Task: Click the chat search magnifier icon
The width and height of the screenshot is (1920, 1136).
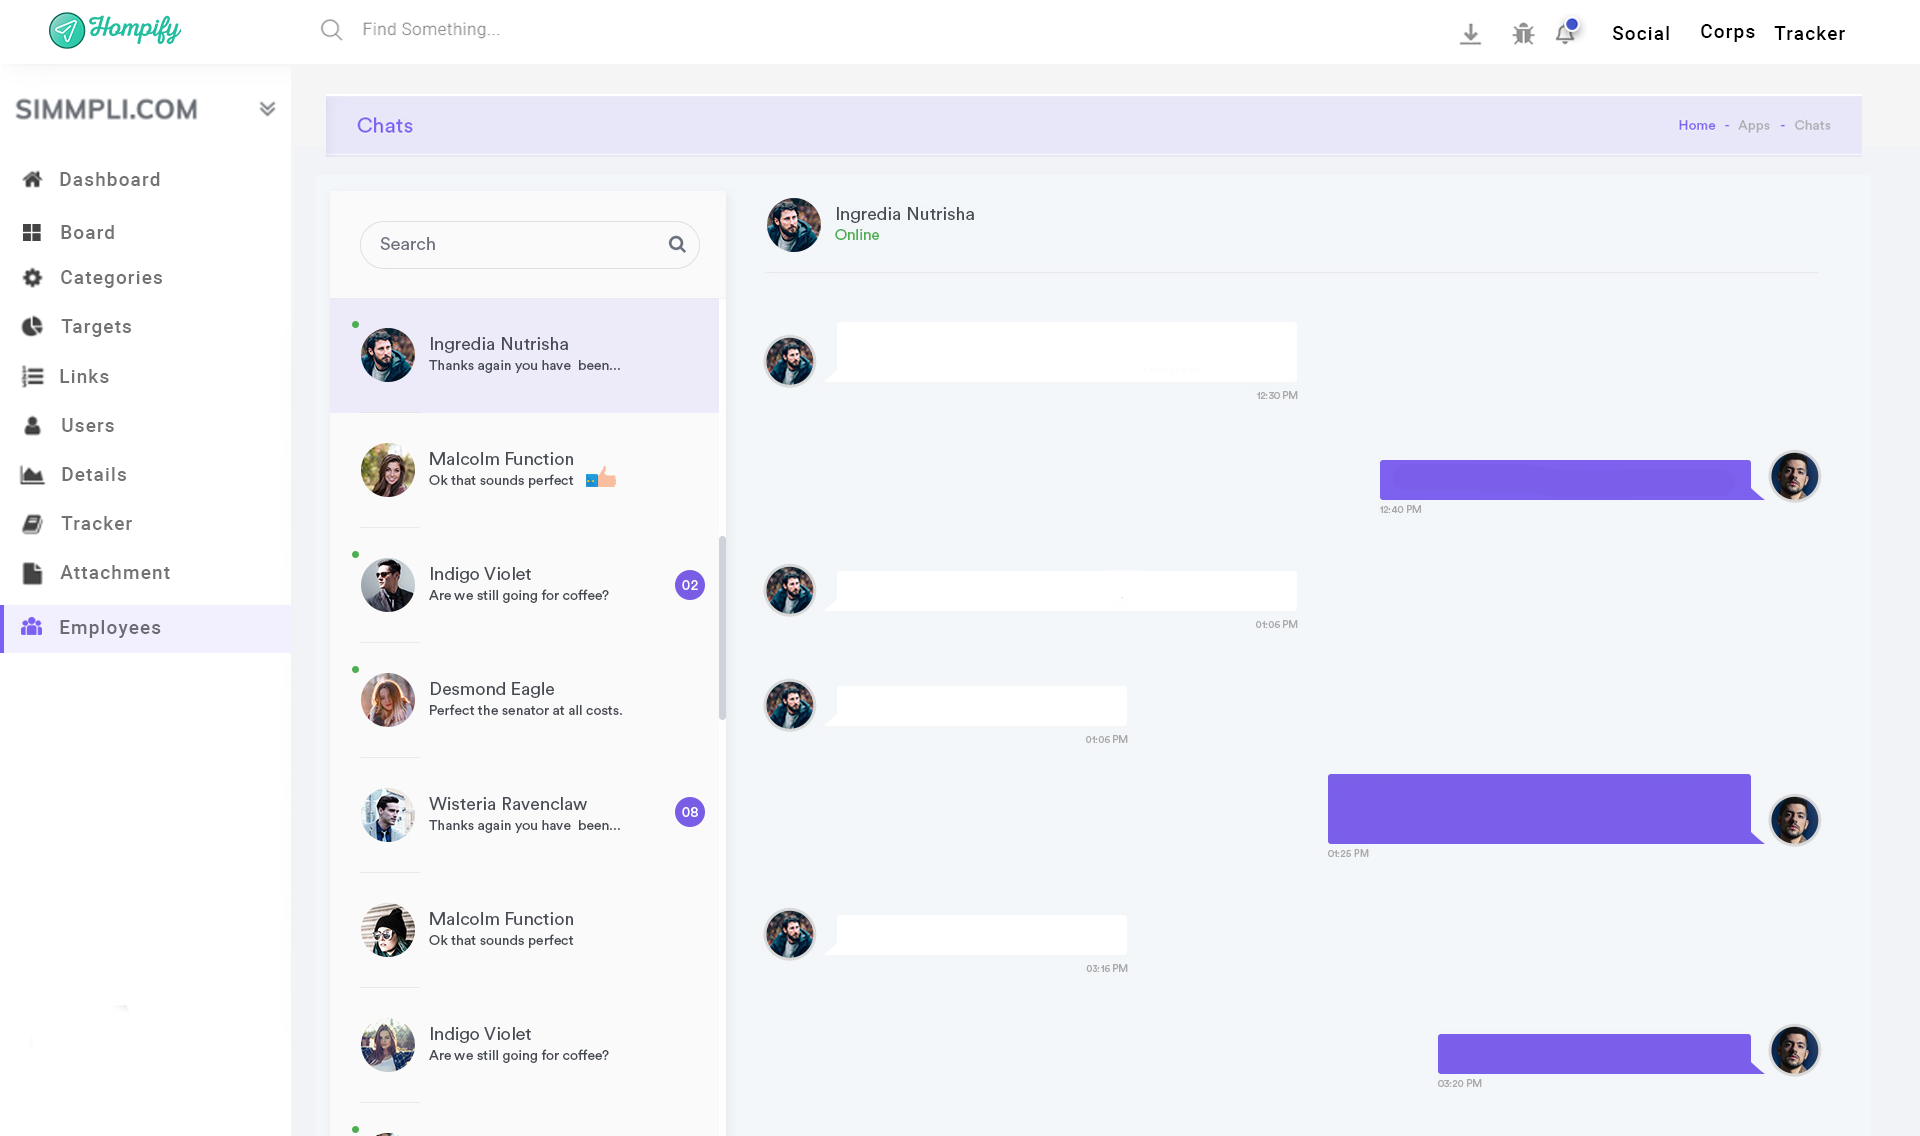Action: tap(677, 244)
